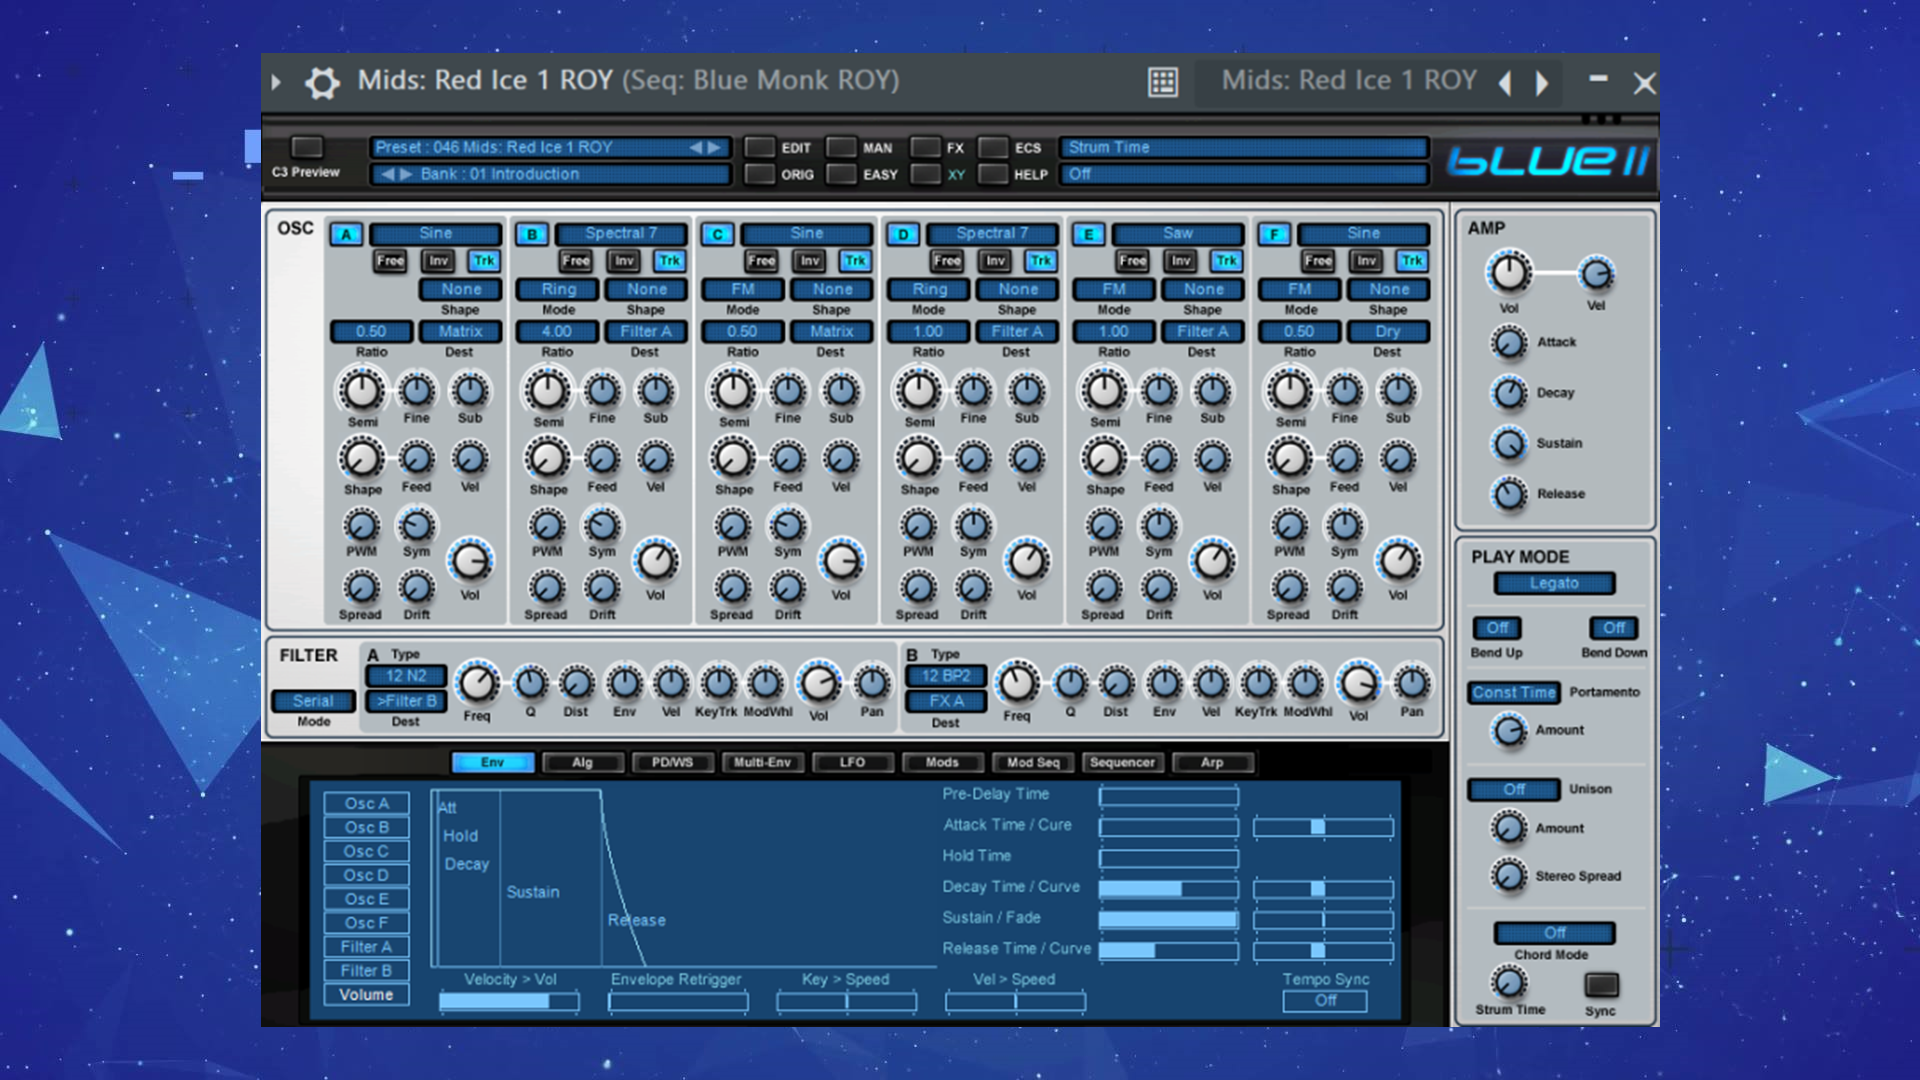
Task: Click Osc A Vol knob
Action: pos(470,562)
